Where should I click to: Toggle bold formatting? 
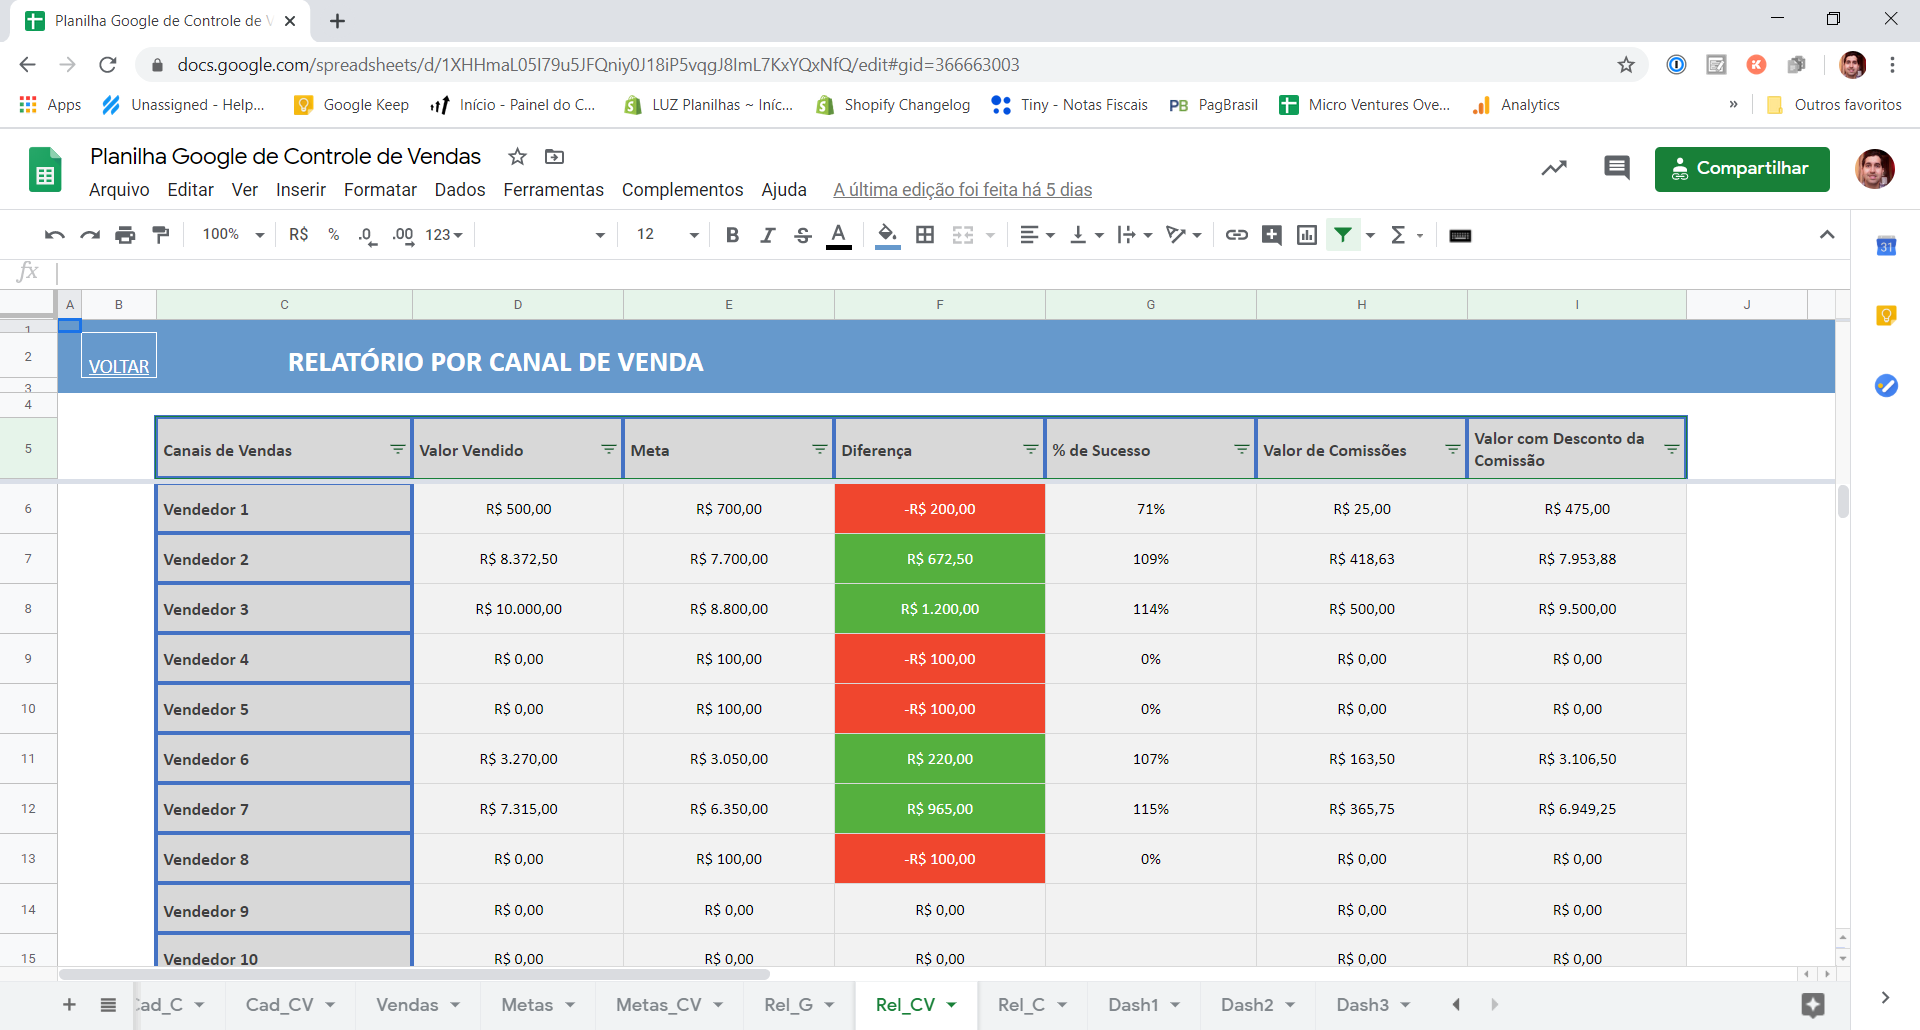pos(733,235)
